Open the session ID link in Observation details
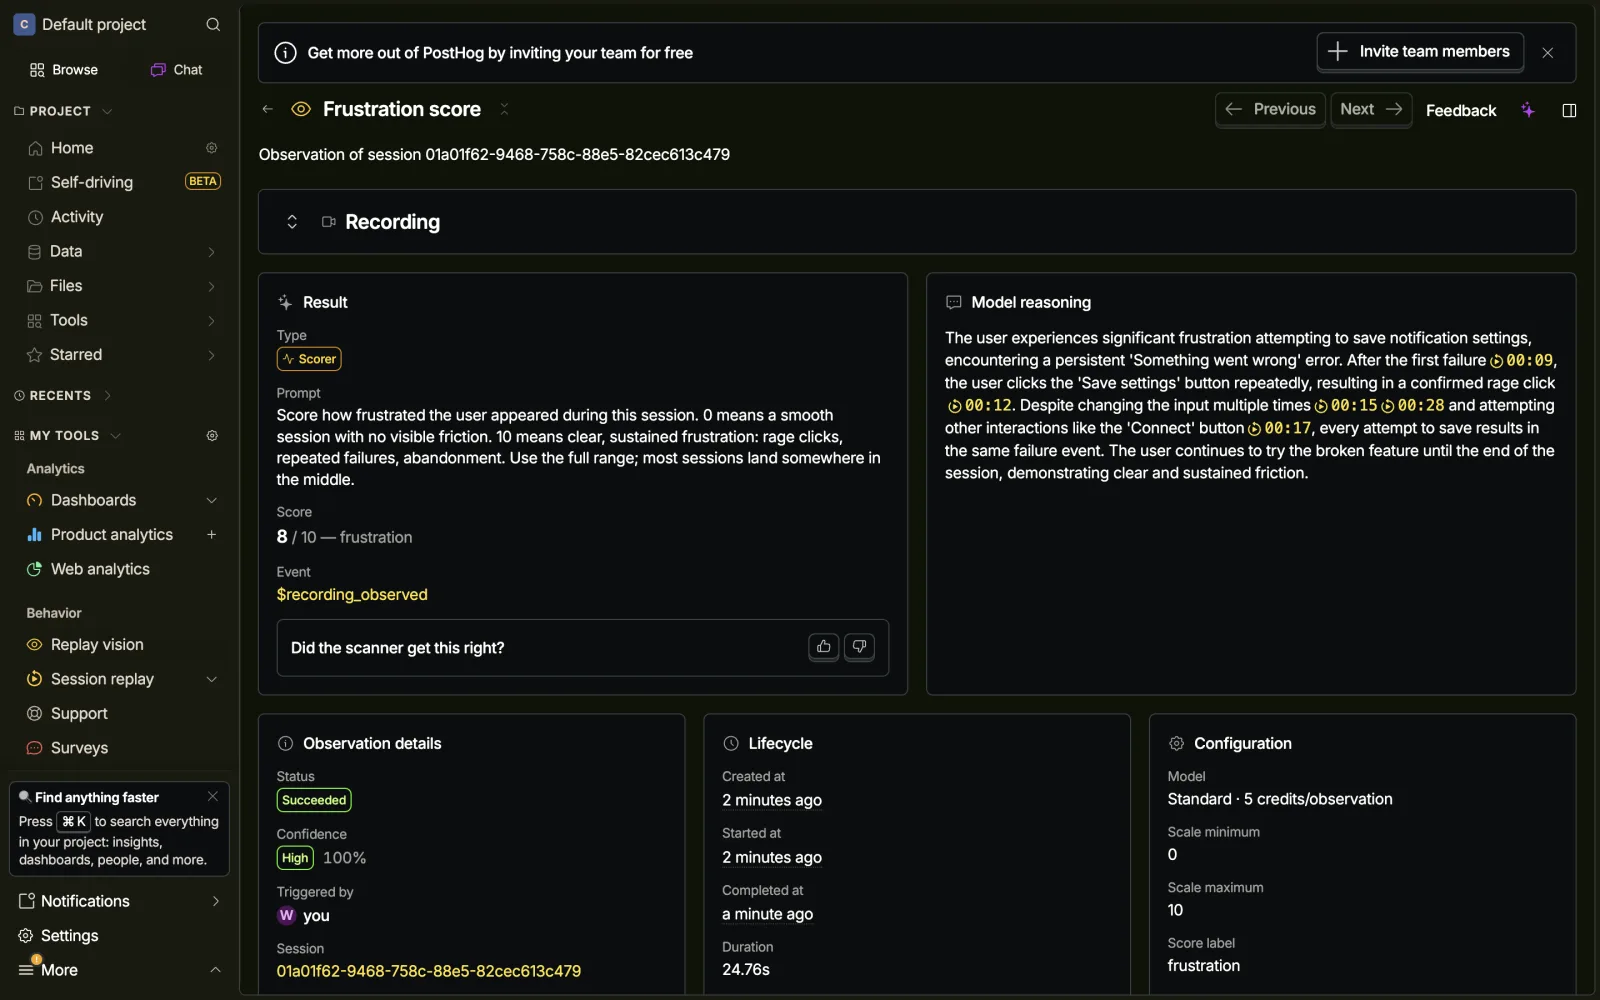Viewport: 1600px width, 1000px height. (429, 971)
